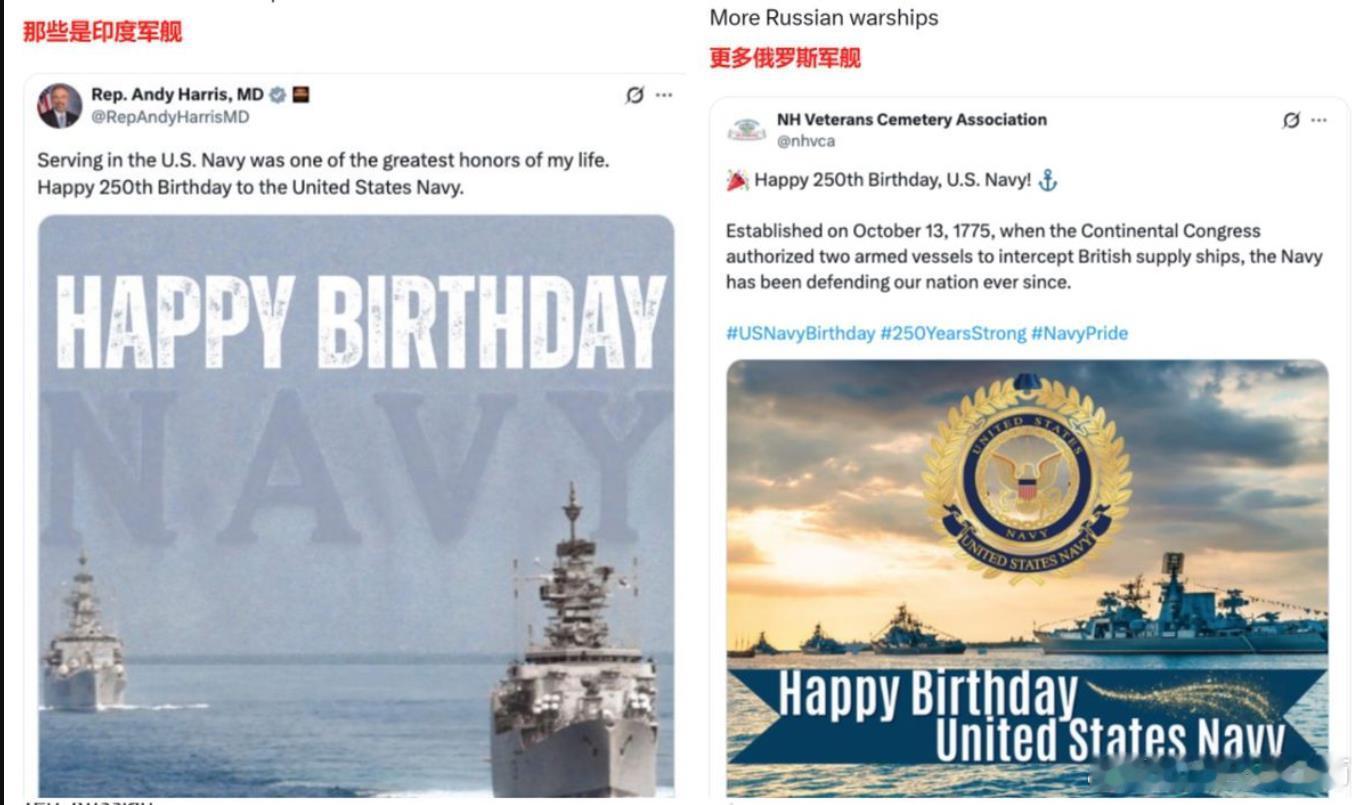Click the Grok icon on Andy Harris tweet

[634, 96]
